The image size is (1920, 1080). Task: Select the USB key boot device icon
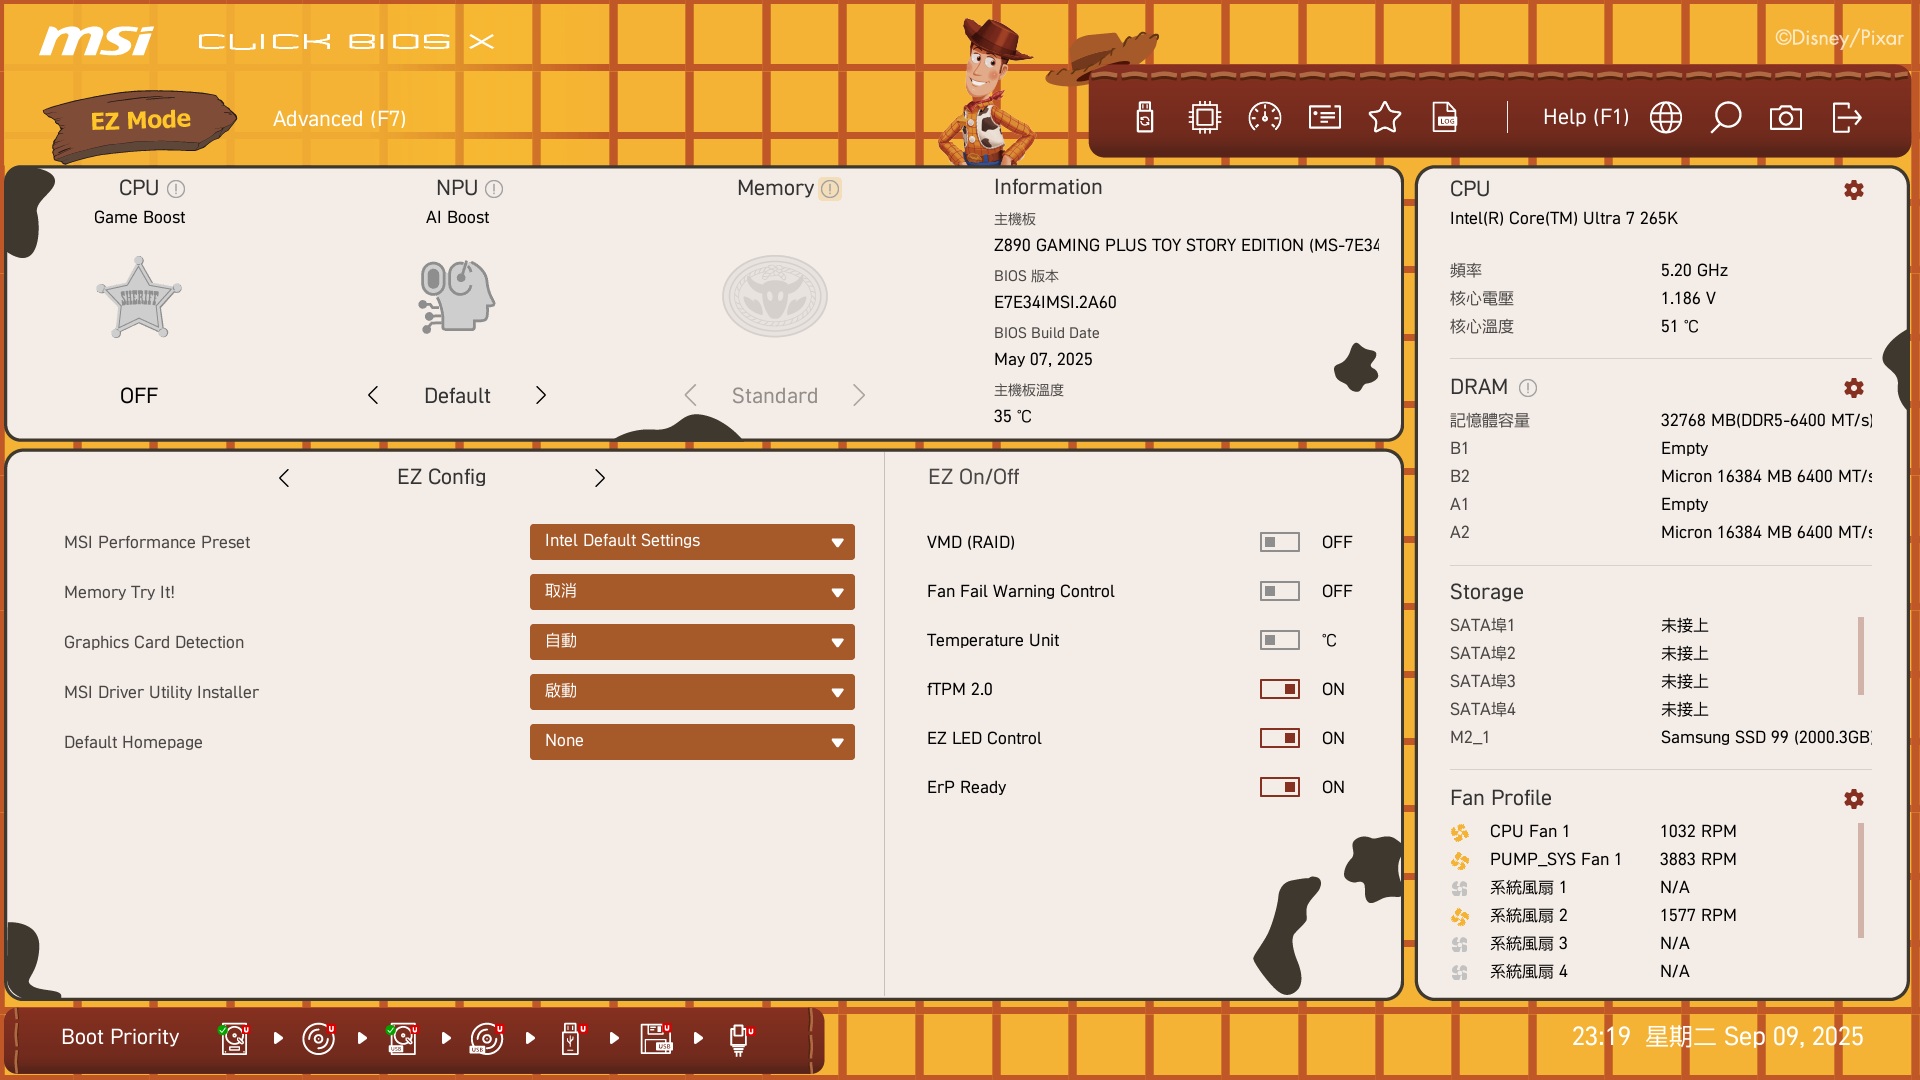(x=572, y=1038)
